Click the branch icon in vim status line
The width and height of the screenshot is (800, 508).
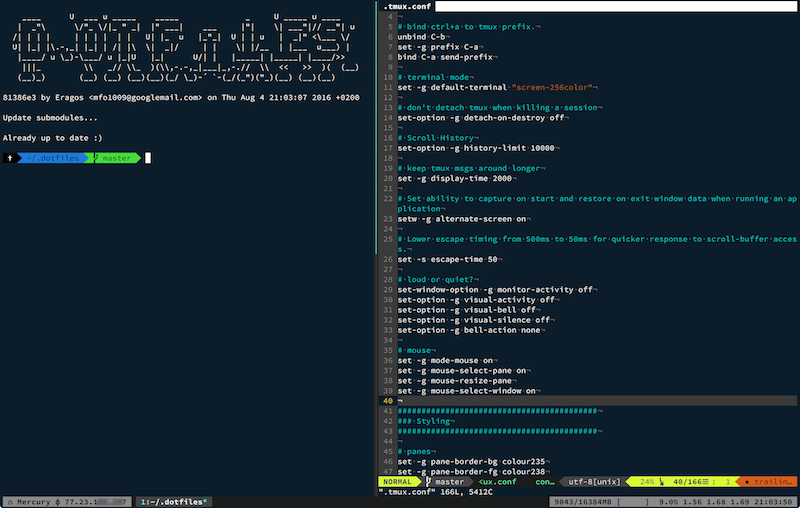coord(426,481)
